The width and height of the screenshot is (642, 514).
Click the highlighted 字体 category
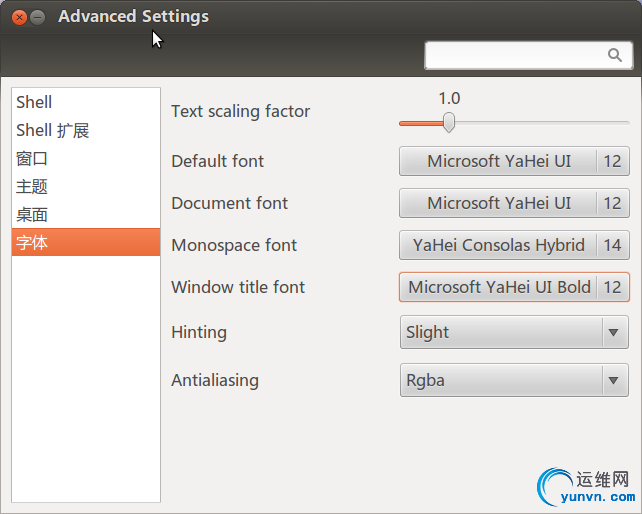(32, 242)
